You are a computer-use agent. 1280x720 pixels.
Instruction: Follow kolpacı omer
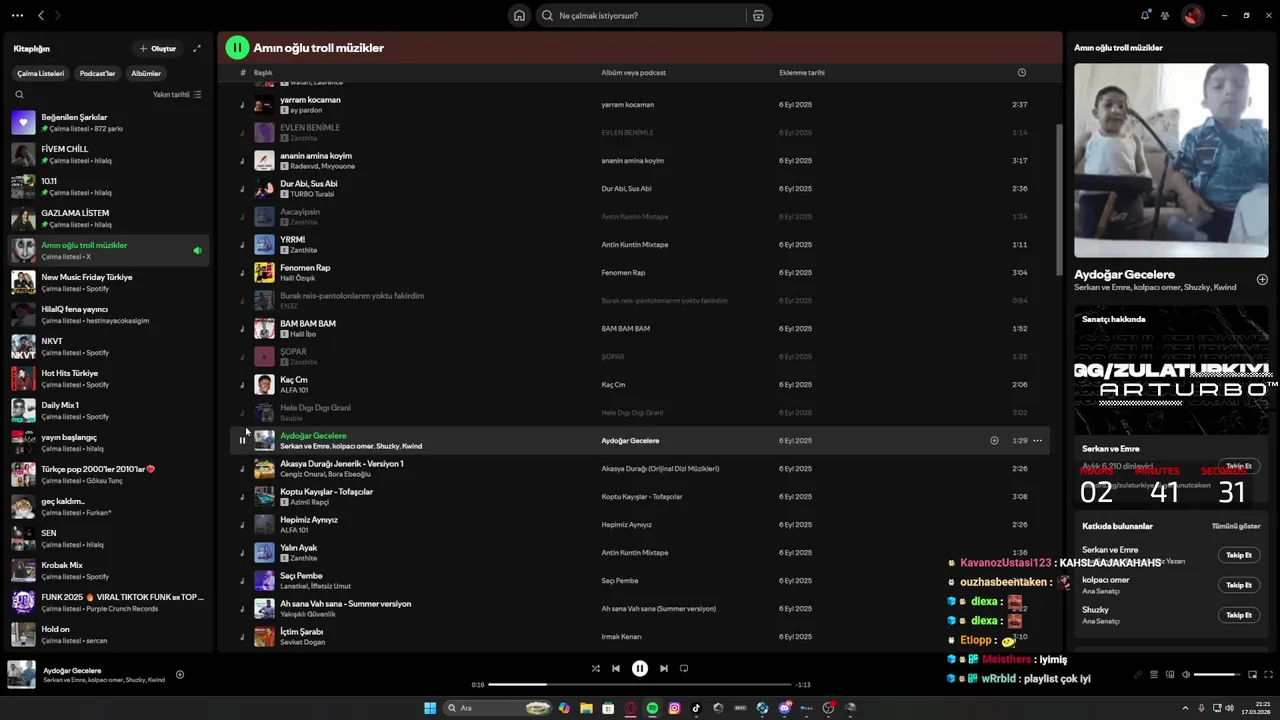[x=1239, y=585]
